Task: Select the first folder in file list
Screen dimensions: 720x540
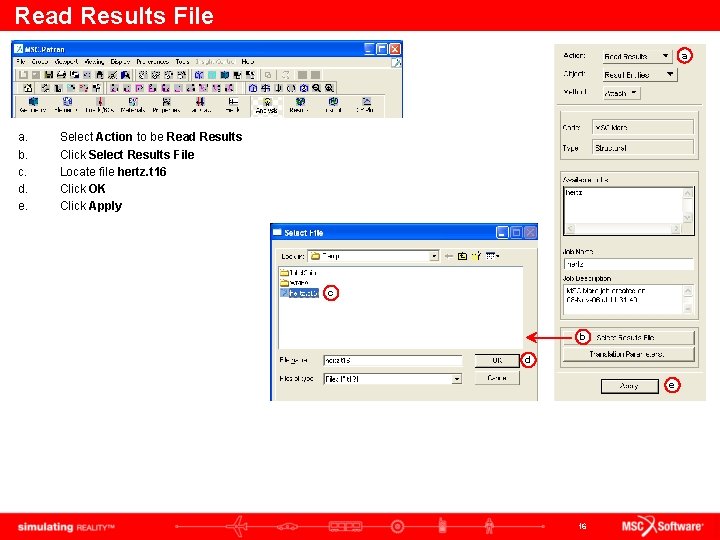Action: tap(298, 272)
